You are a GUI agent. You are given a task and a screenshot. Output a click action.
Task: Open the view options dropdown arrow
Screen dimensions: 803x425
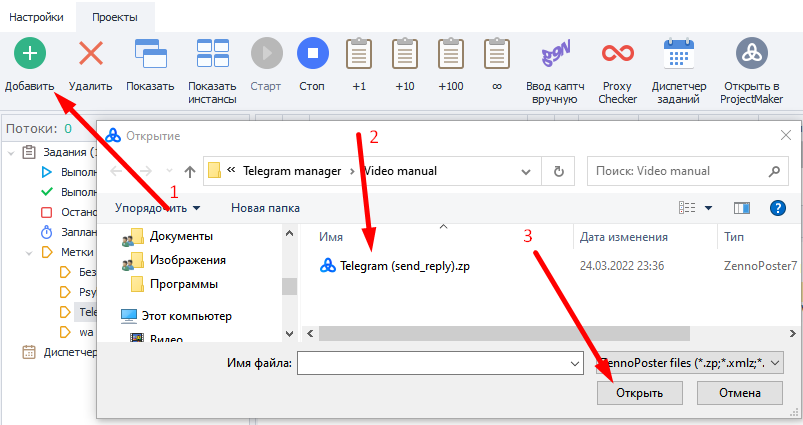pos(708,208)
